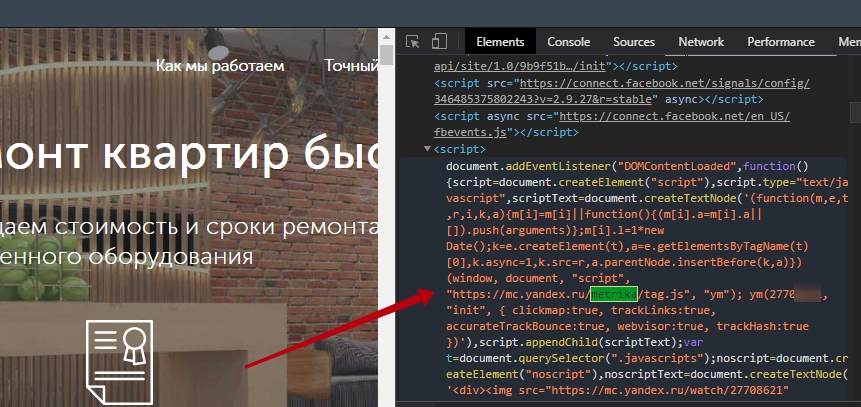Collapse the expanded script node triangle

click(x=426, y=149)
